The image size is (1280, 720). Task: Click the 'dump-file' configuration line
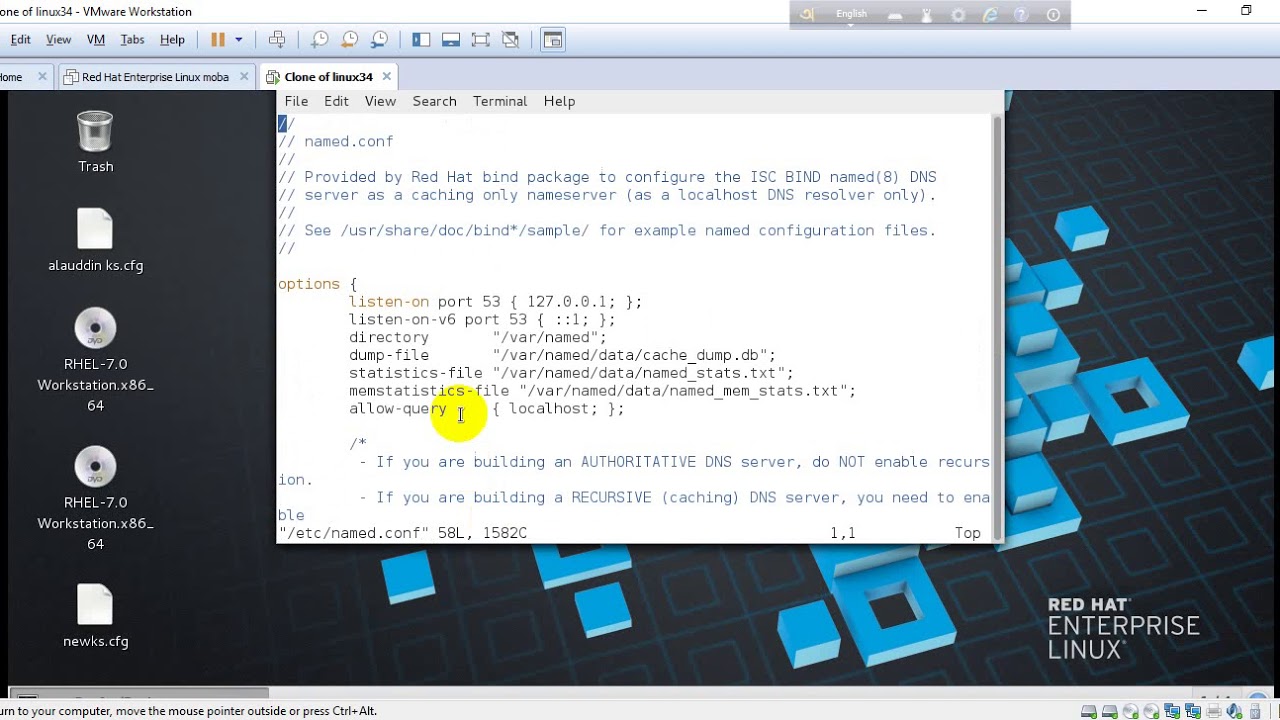click(562, 356)
